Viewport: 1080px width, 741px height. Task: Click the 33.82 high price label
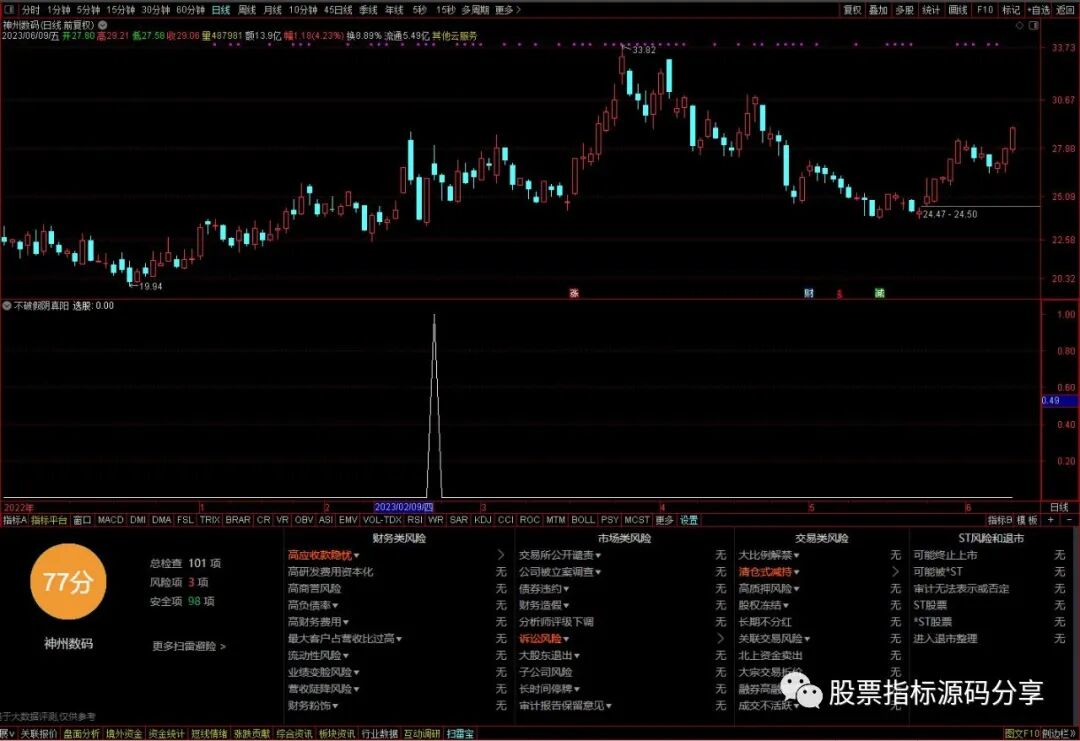643,50
